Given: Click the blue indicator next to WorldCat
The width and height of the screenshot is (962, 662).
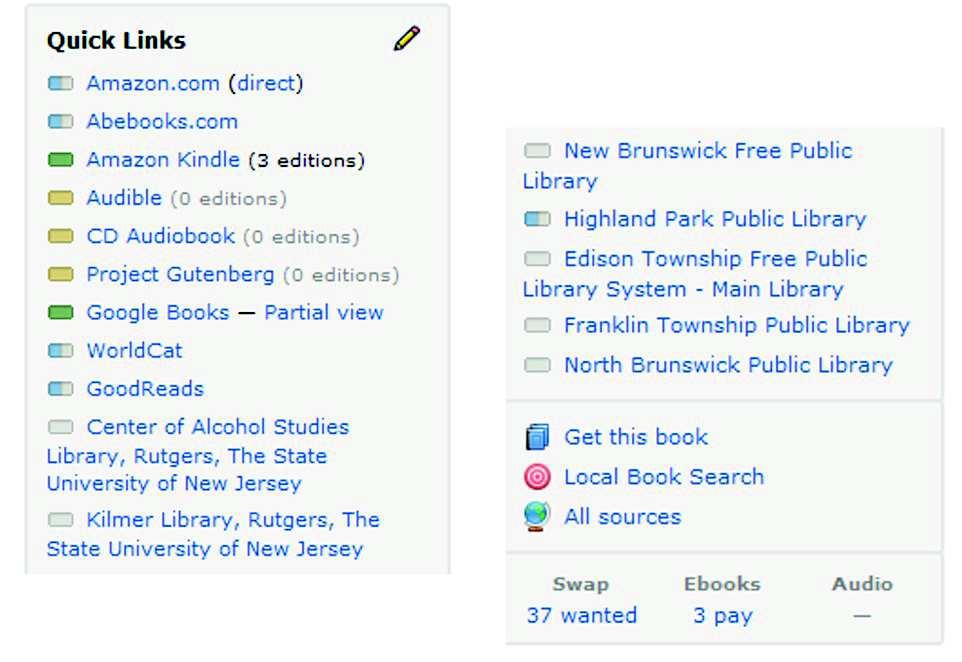Looking at the screenshot, I should point(60,350).
